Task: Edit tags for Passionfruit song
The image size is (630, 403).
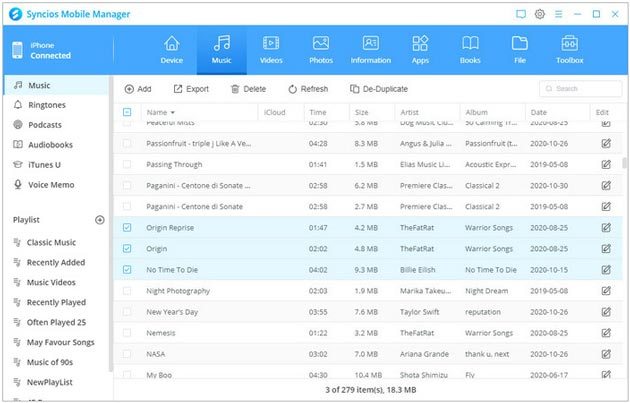Action: pos(606,143)
